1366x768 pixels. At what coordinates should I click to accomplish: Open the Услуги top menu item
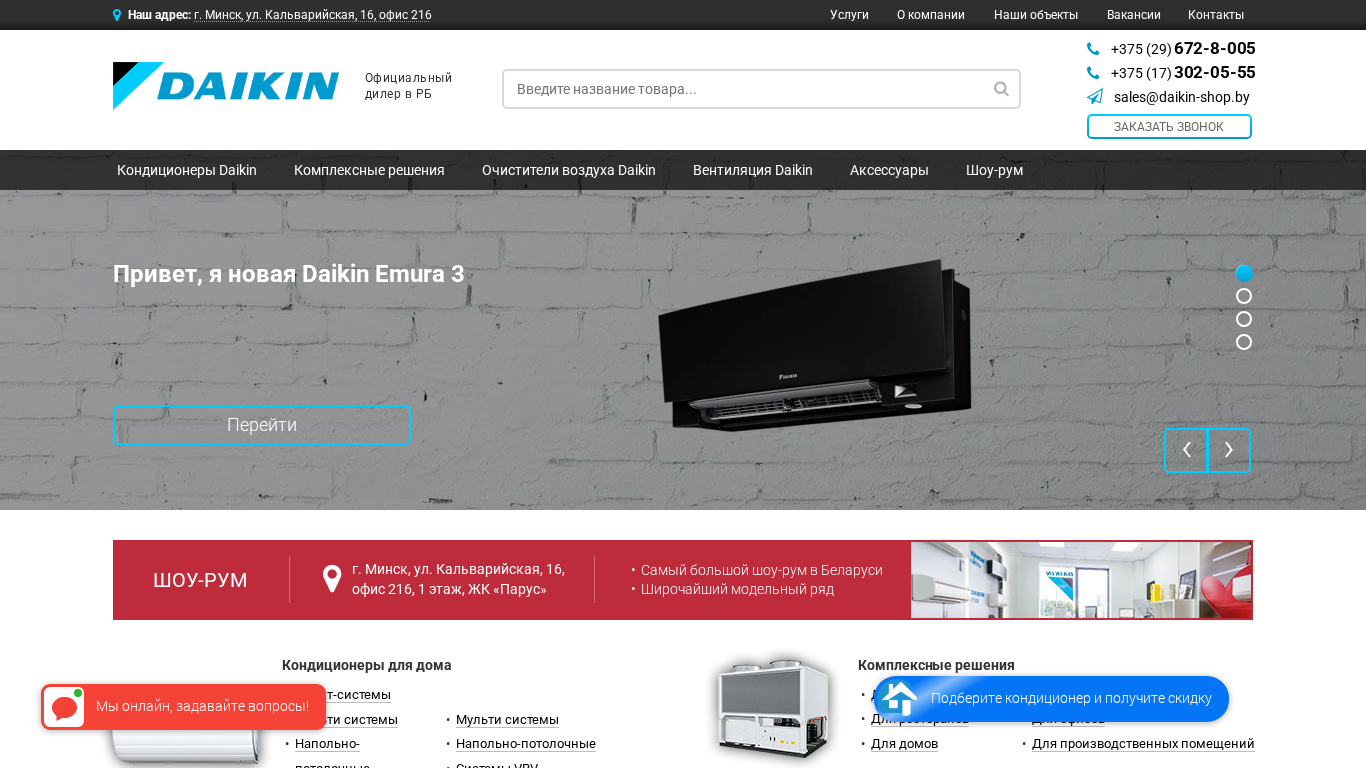849,15
